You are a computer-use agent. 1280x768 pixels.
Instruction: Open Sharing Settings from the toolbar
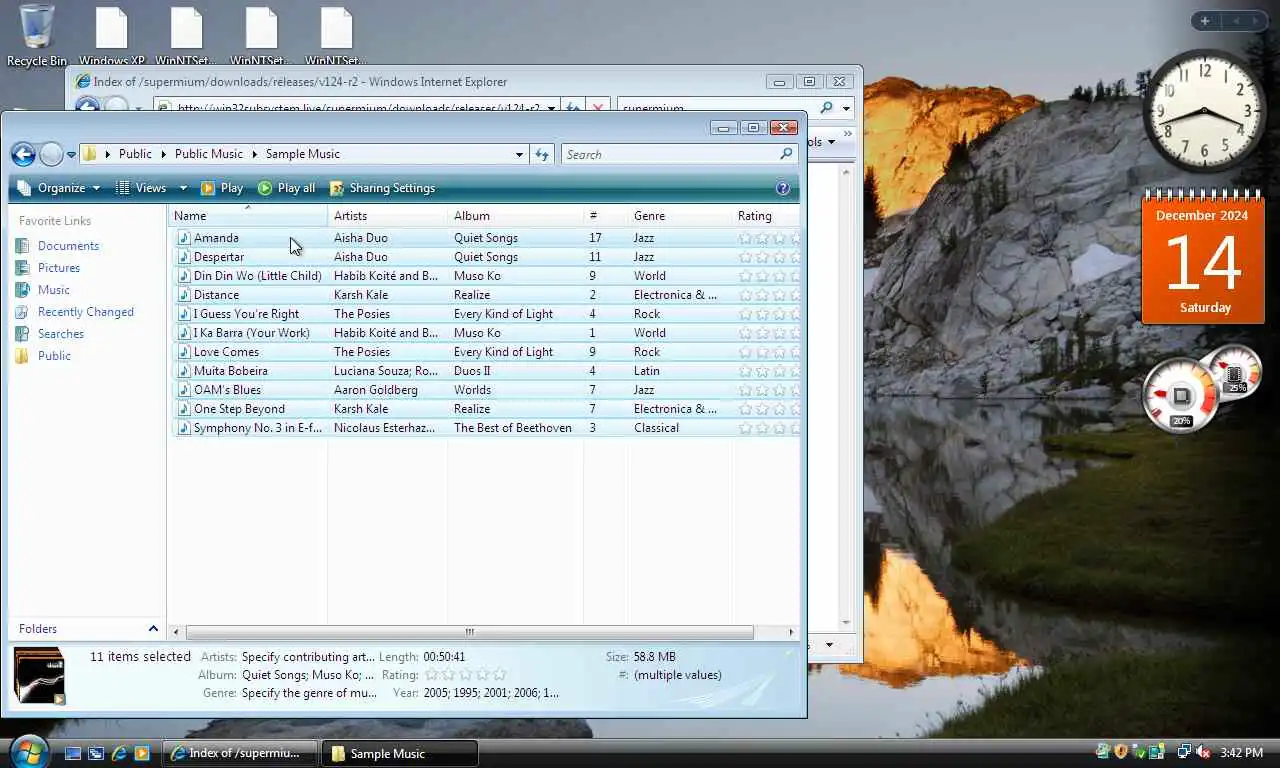[x=382, y=188]
